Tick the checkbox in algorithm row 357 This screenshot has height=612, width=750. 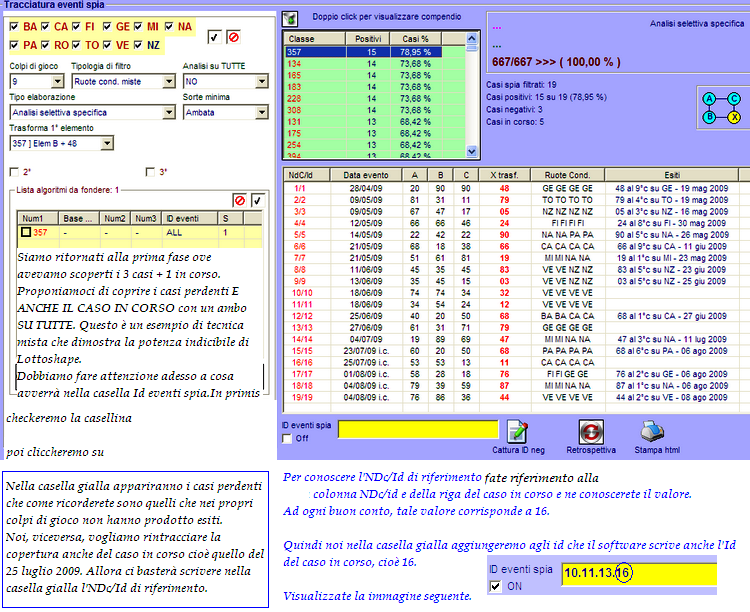coord(26,232)
